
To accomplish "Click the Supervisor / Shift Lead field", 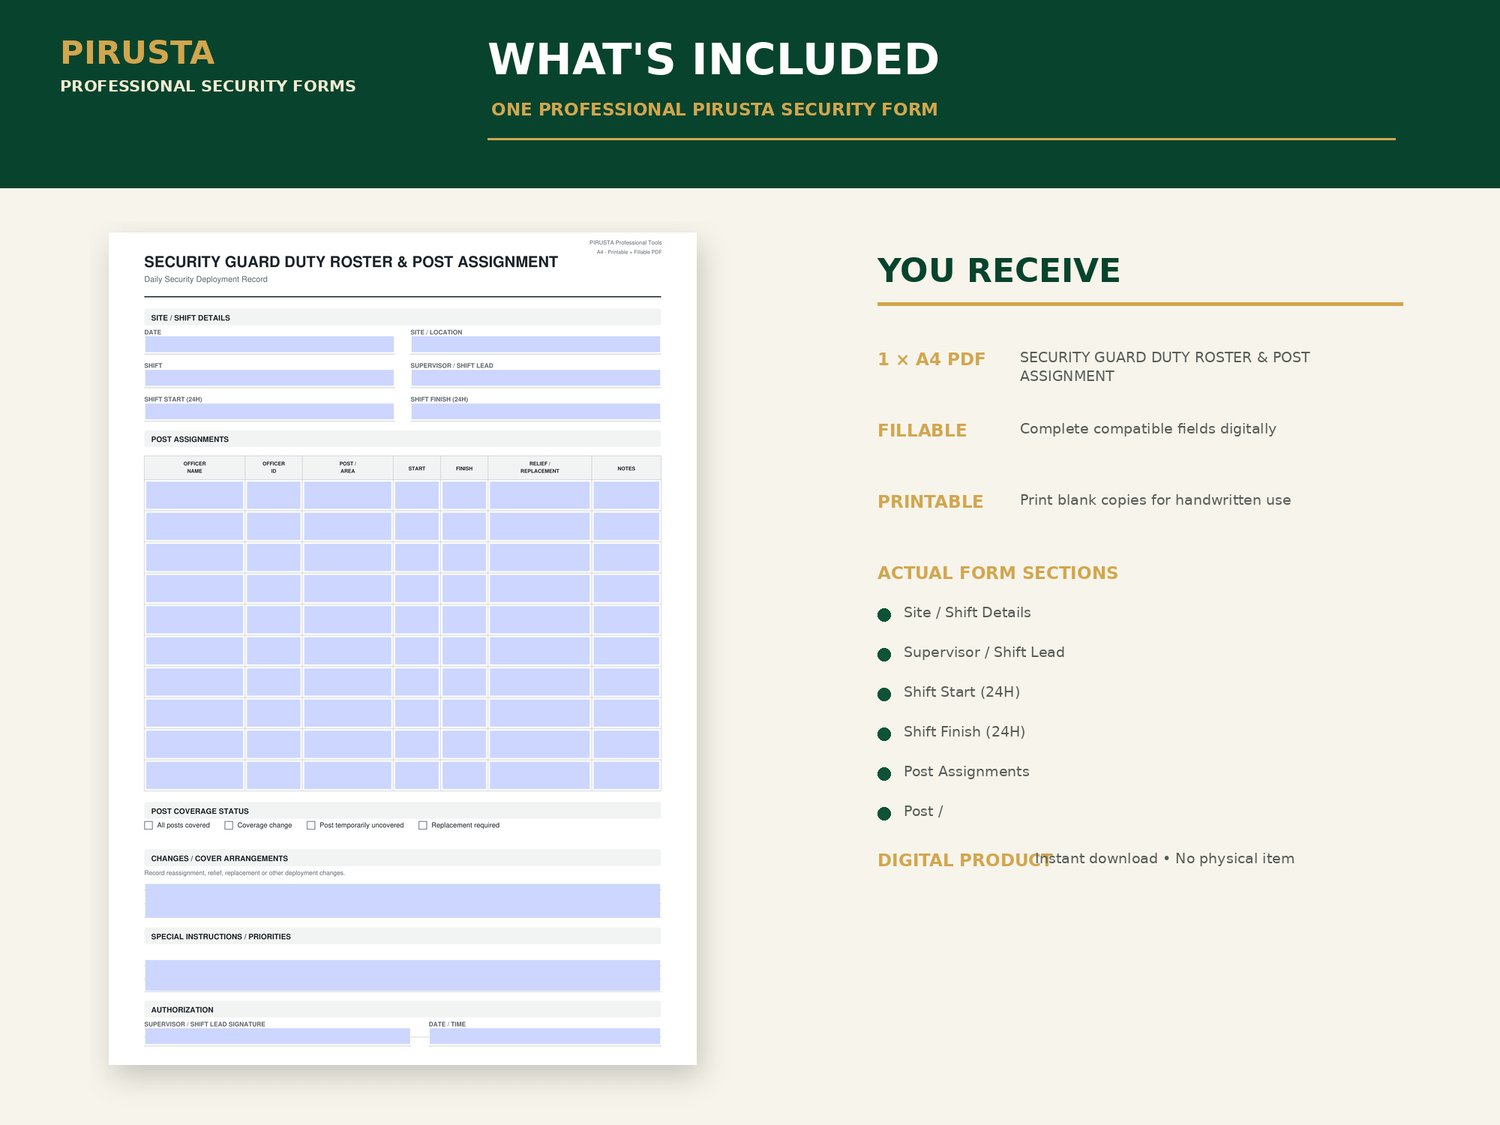I will coord(535,378).
